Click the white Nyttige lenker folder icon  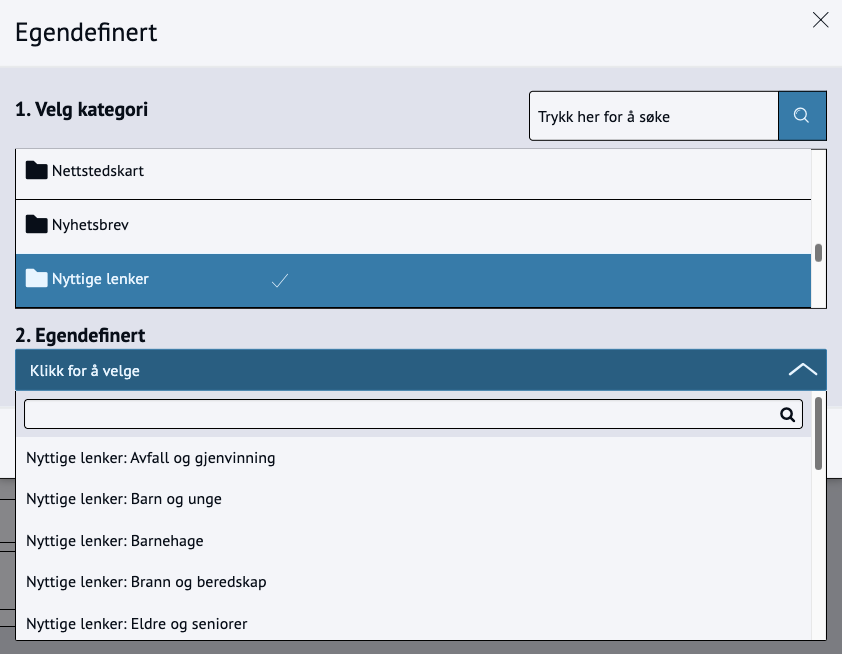(37, 278)
